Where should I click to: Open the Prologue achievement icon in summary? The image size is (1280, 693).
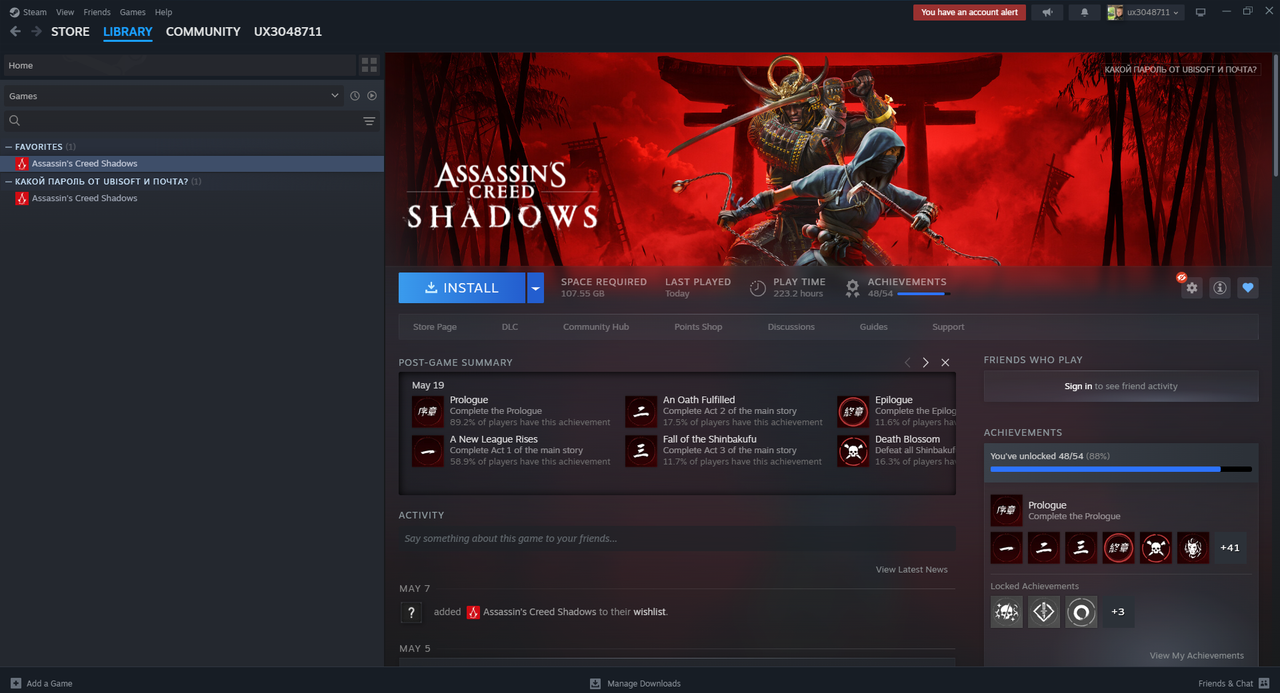coord(428,411)
